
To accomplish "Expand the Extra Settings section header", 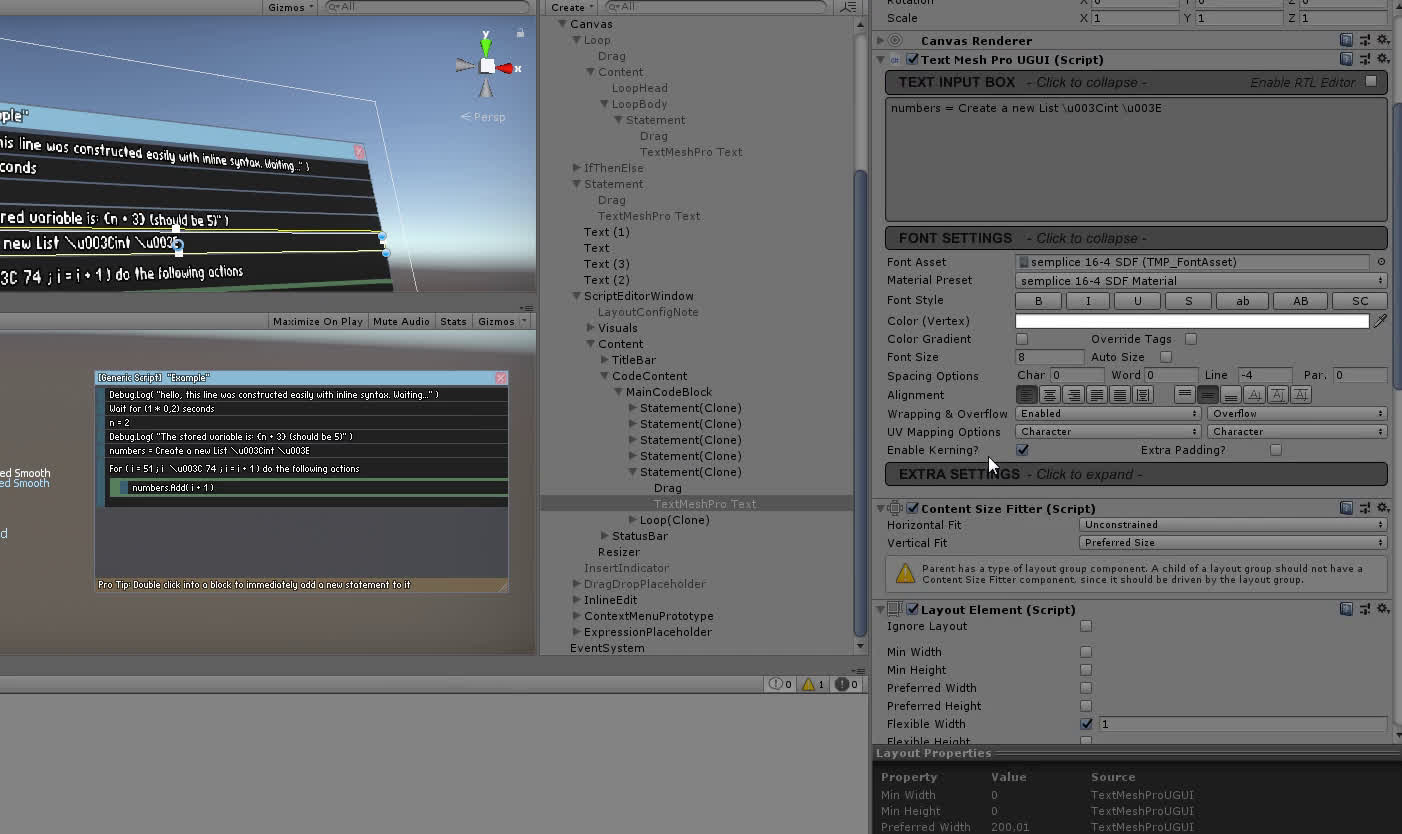I will pyautogui.click(x=1136, y=474).
